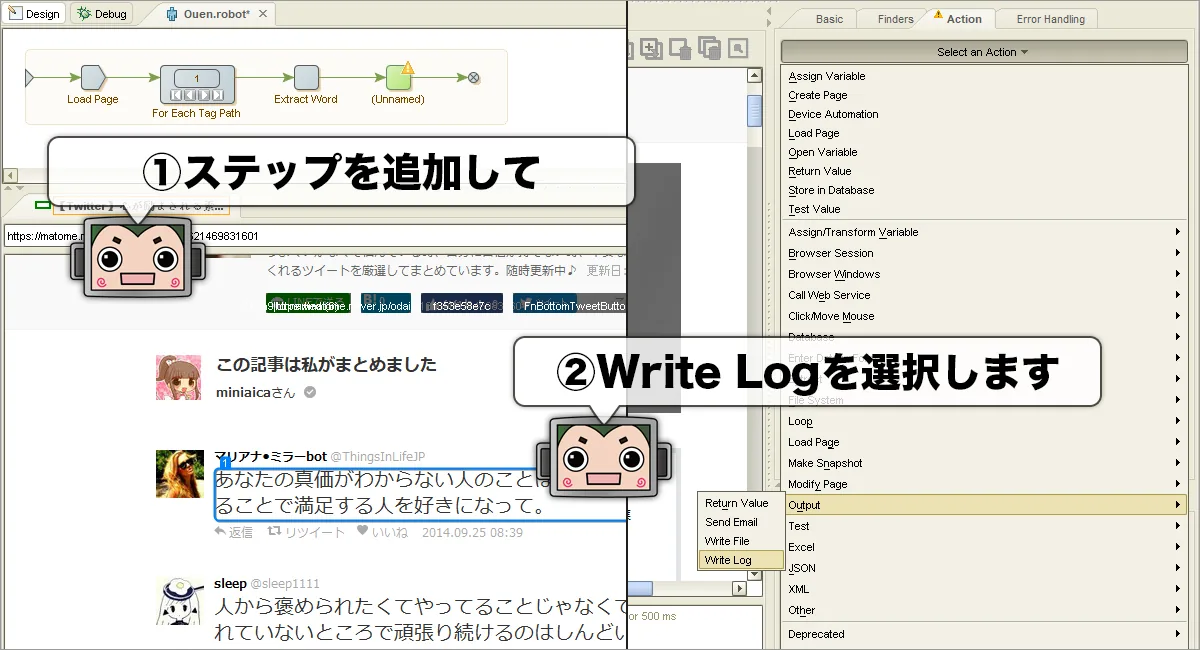1200x650 pixels.
Task: Choose Device Automation action
Action: pos(833,114)
